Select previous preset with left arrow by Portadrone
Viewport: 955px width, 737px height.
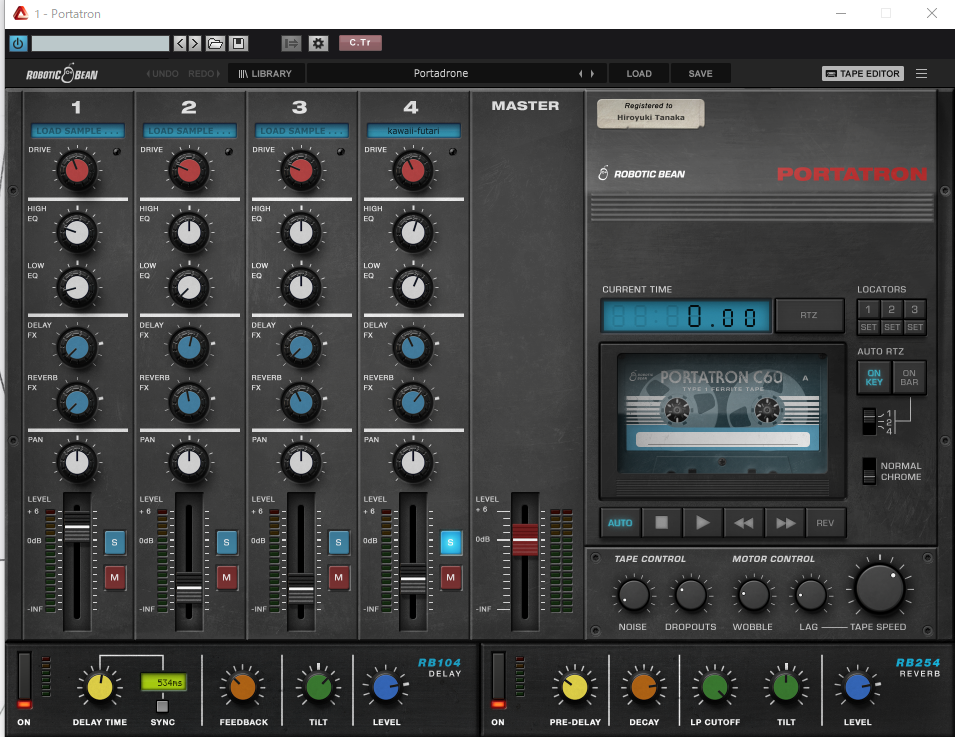[x=580, y=74]
